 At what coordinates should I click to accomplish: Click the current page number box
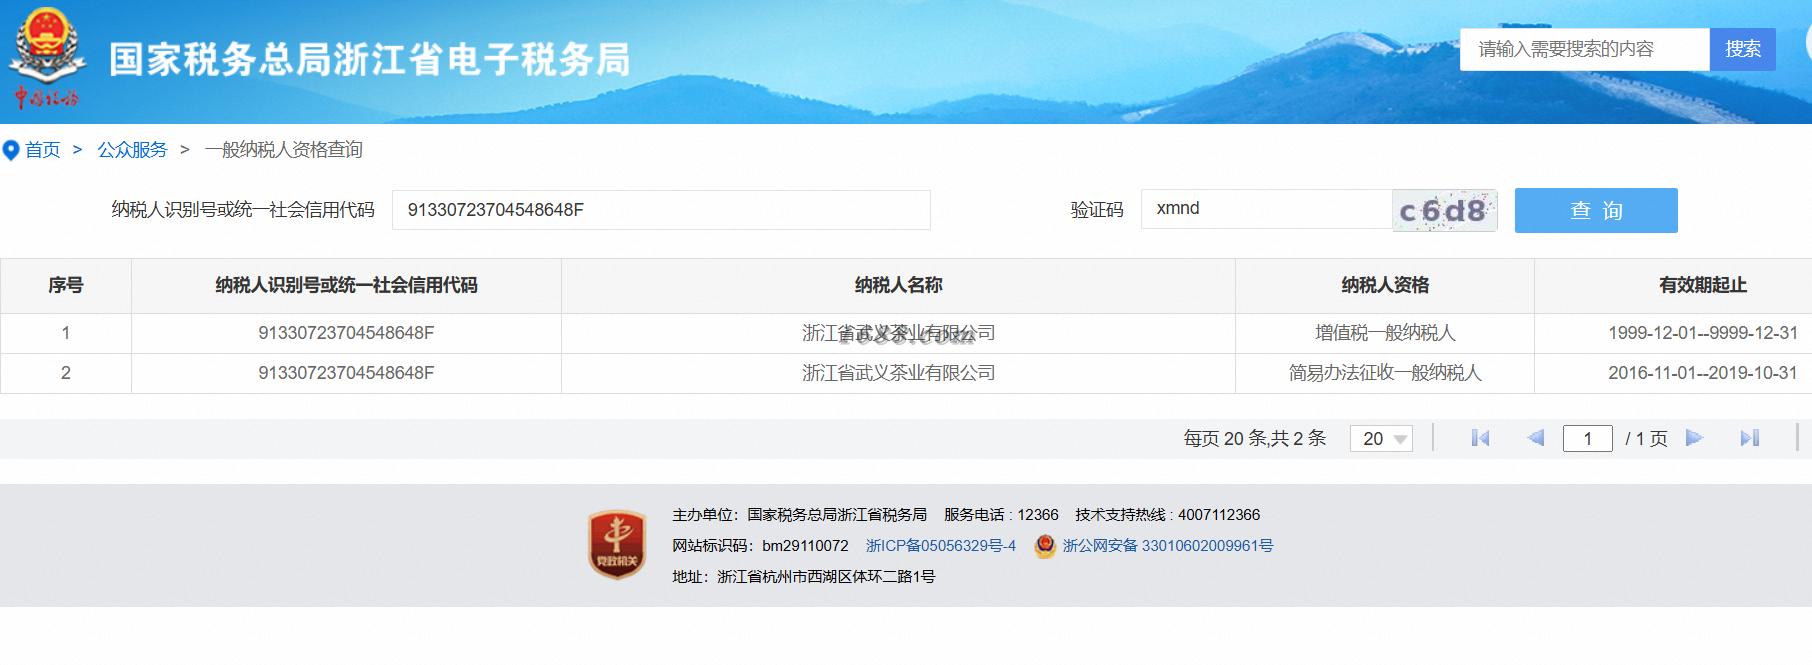1588,438
